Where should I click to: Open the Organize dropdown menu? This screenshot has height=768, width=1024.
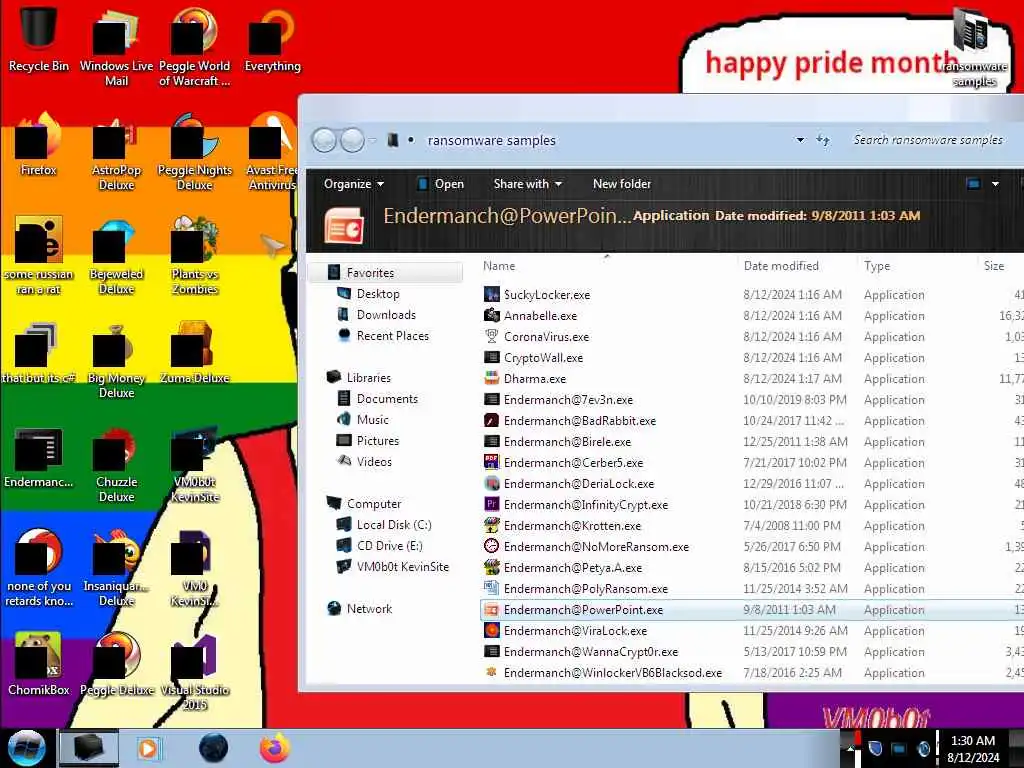coord(353,184)
